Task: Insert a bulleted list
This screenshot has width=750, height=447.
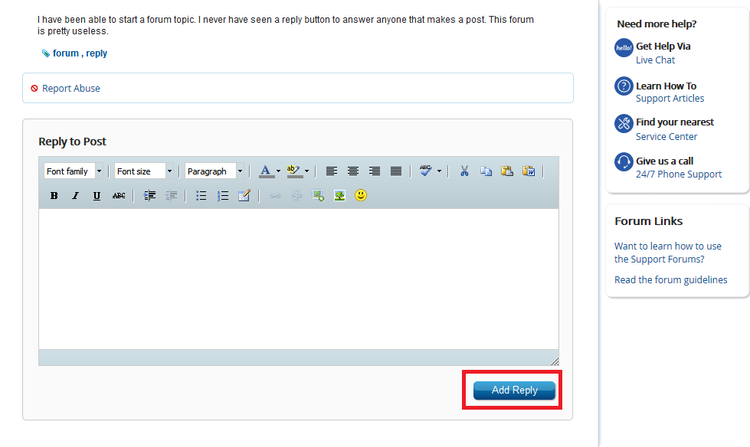Action: coord(201,196)
